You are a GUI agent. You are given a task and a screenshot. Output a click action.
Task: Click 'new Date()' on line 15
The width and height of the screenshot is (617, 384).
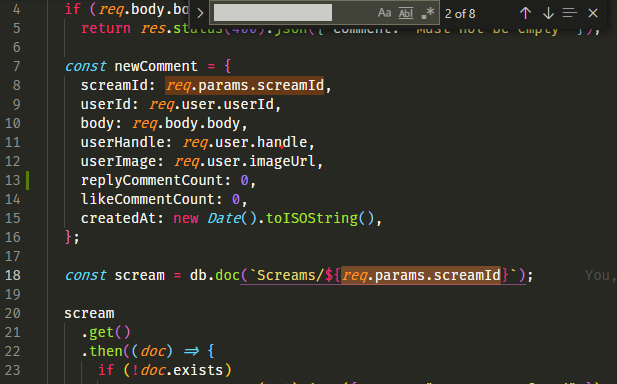pos(215,218)
